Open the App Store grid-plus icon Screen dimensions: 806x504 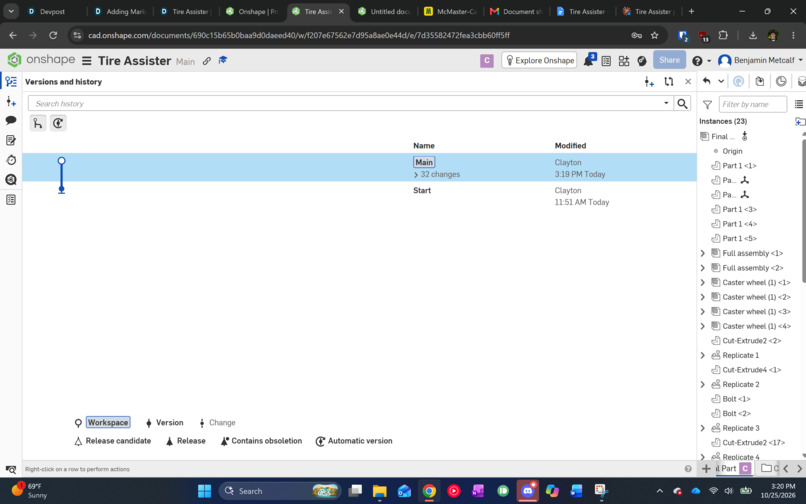point(624,61)
